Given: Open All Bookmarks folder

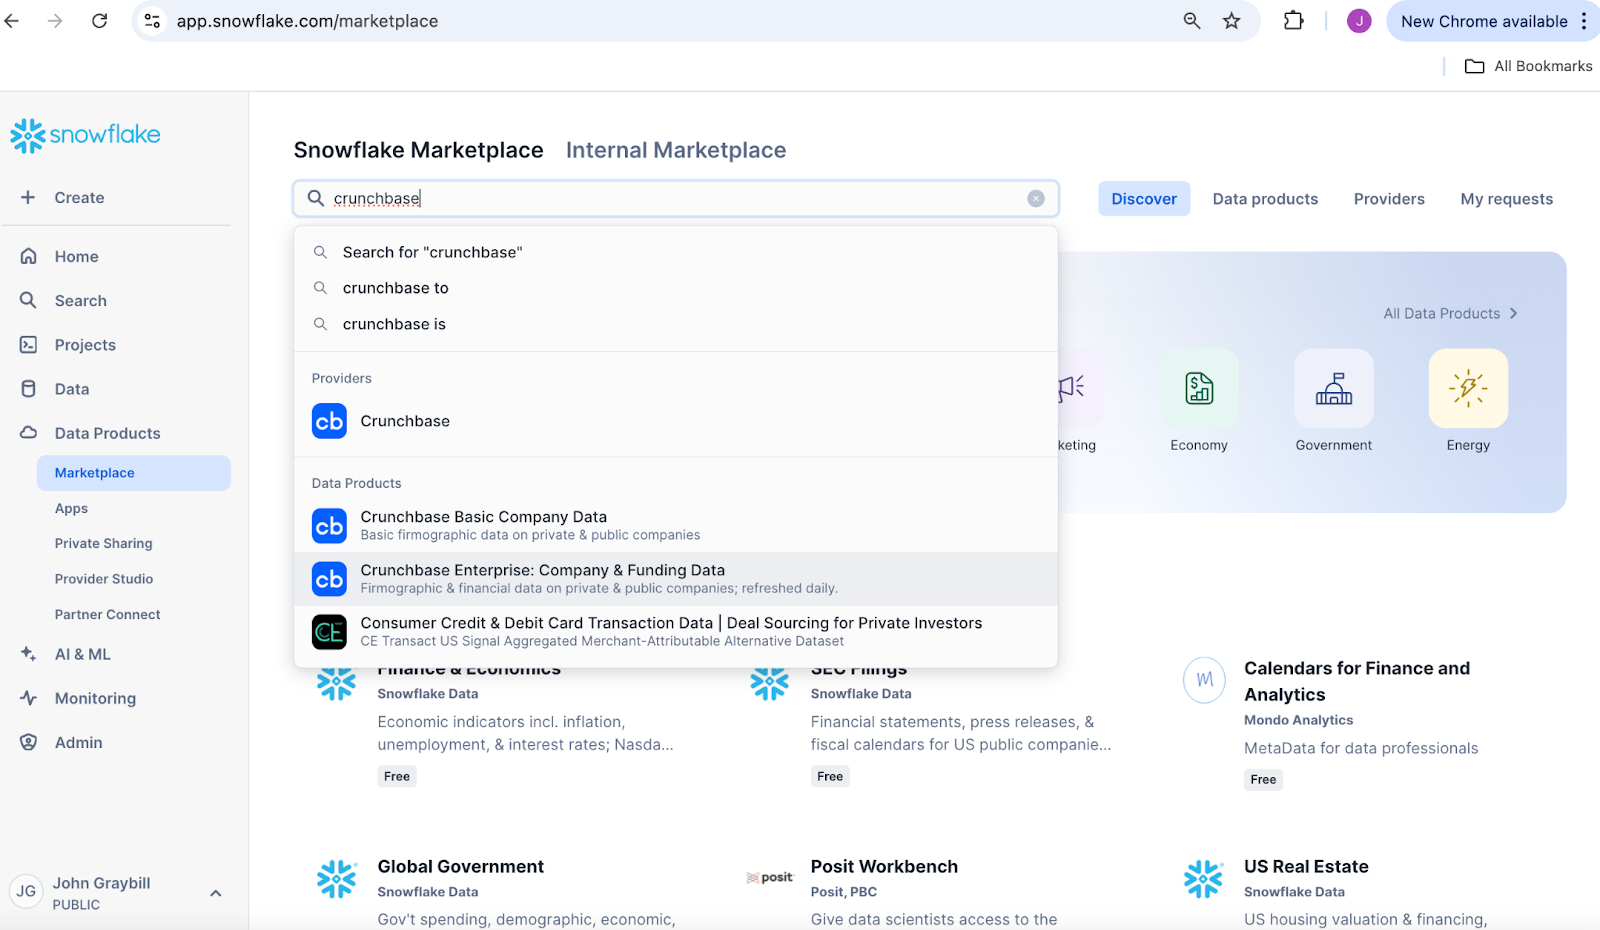Looking at the screenshot, I should 1528,66.
